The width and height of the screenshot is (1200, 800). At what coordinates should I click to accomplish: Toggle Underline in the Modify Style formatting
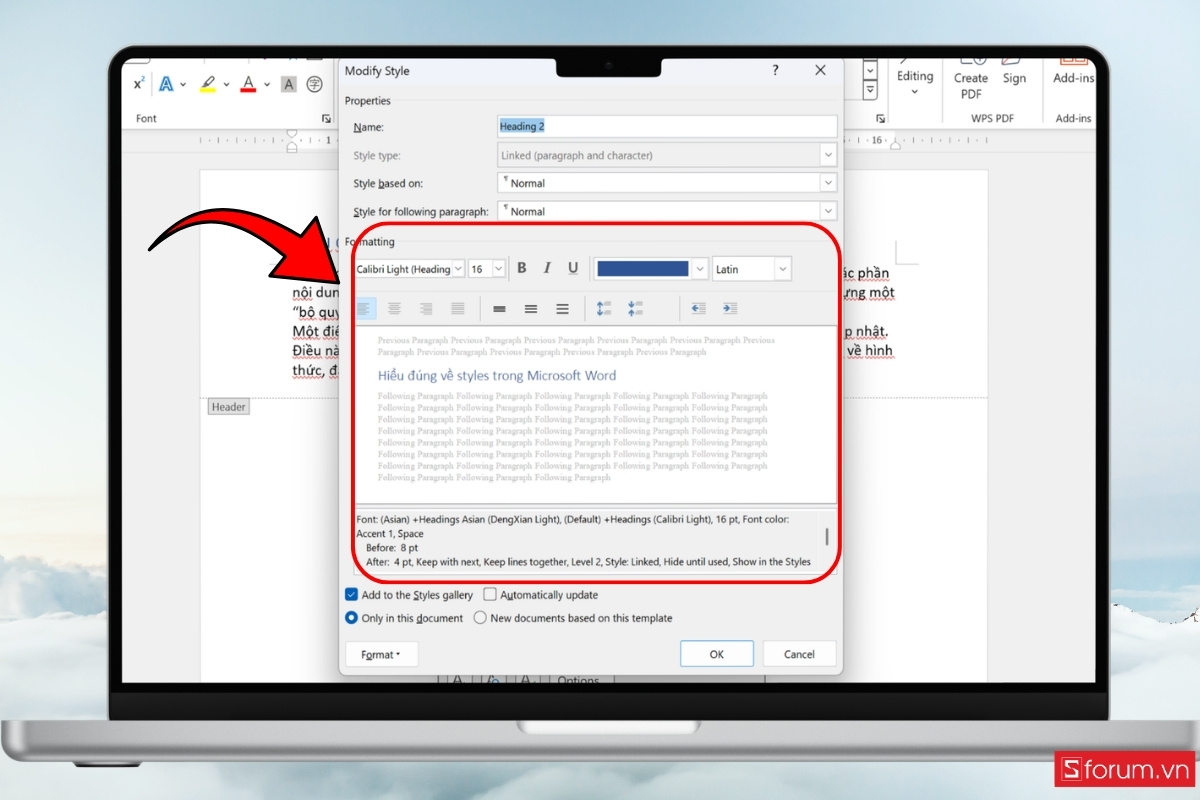[x=573, y=268]
